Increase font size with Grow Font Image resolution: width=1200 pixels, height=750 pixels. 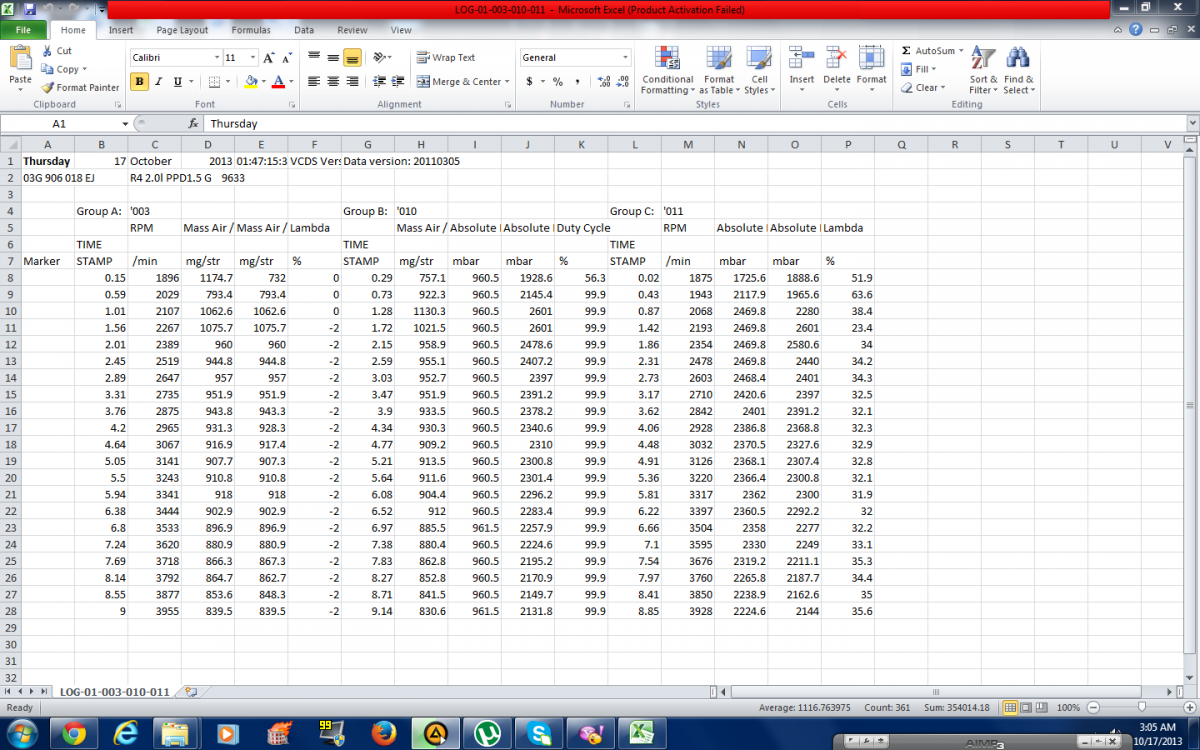click(269, 58)
